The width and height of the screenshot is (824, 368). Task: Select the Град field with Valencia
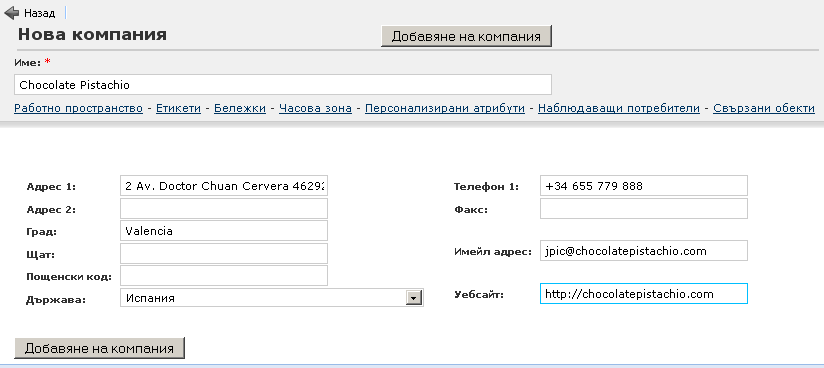[224, 231]
